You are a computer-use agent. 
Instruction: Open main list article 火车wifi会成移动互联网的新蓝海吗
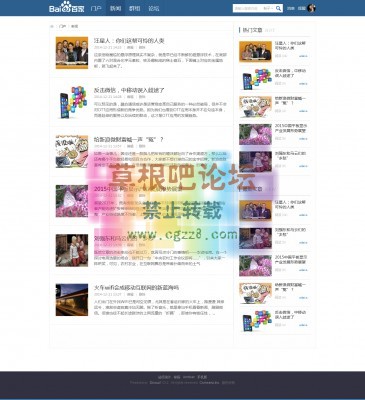point(136,287)
